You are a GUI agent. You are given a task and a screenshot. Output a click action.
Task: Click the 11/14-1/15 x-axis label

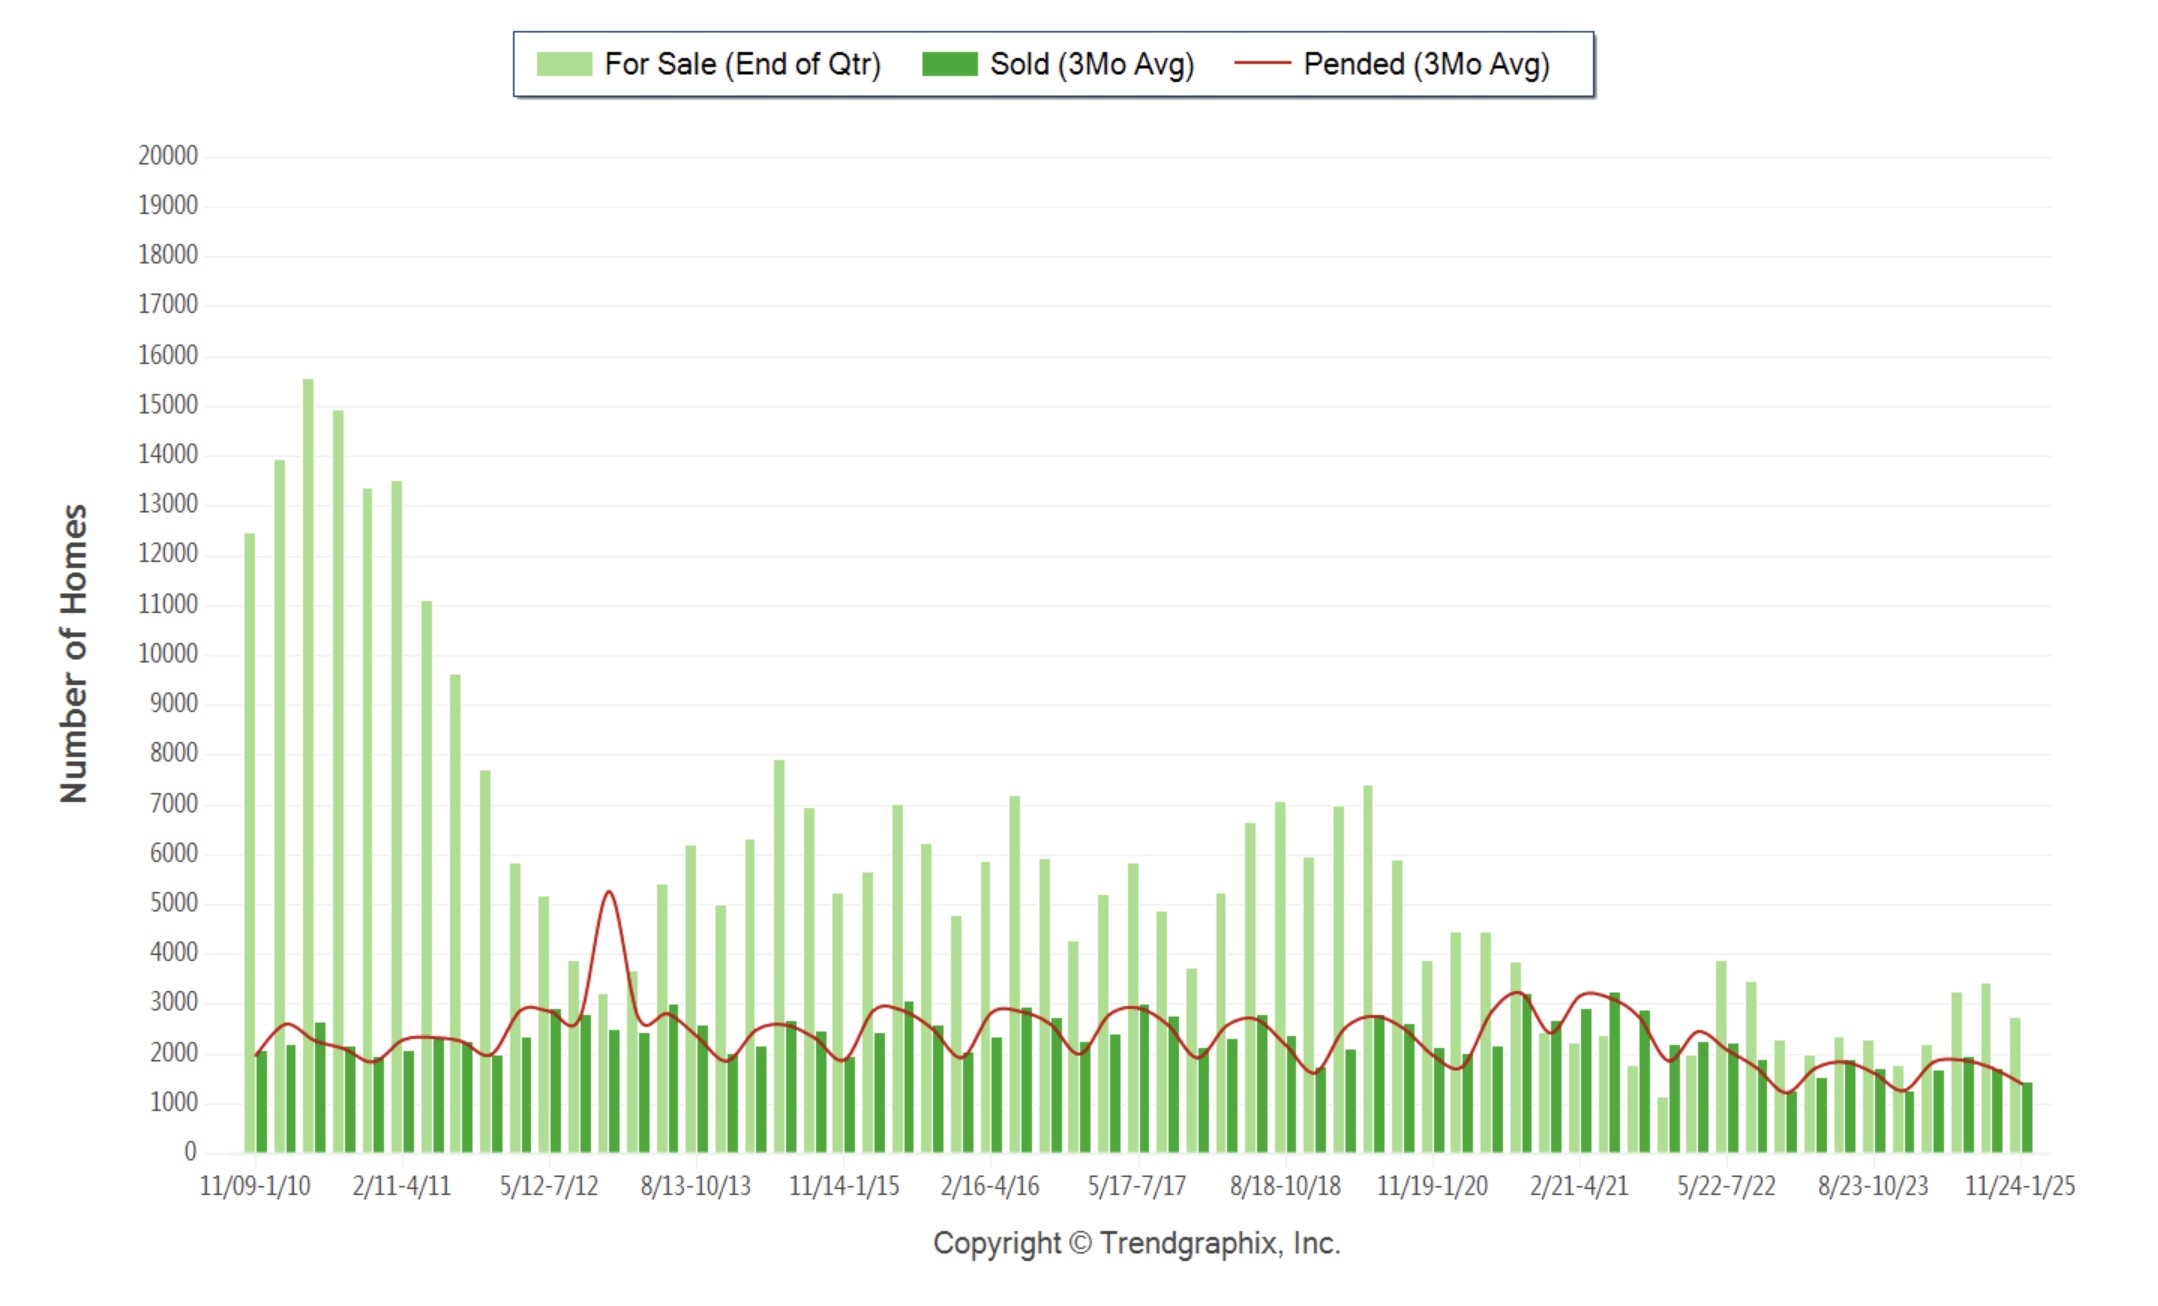[x=844, y=1186]
